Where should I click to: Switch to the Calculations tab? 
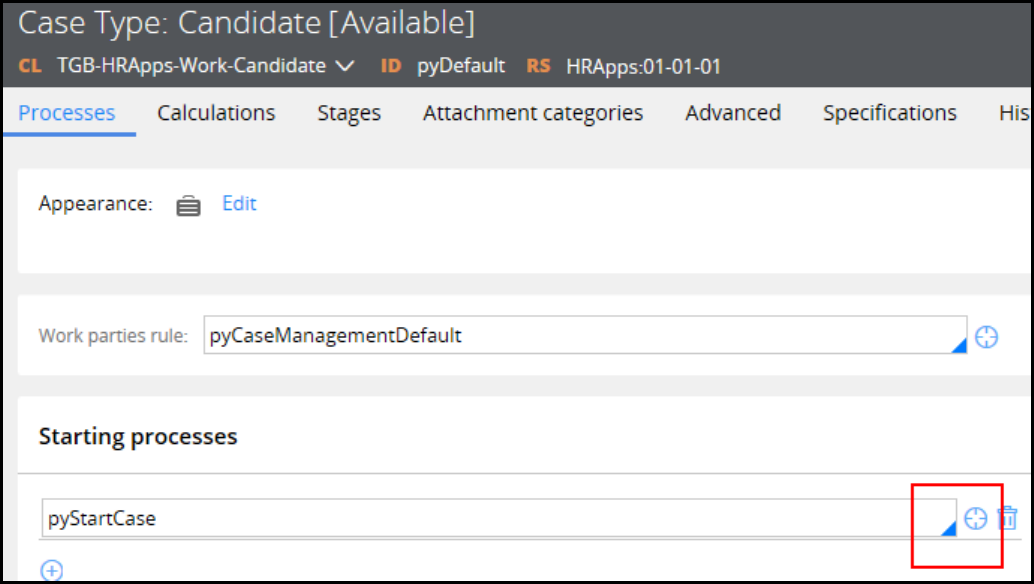click(216, 113)
